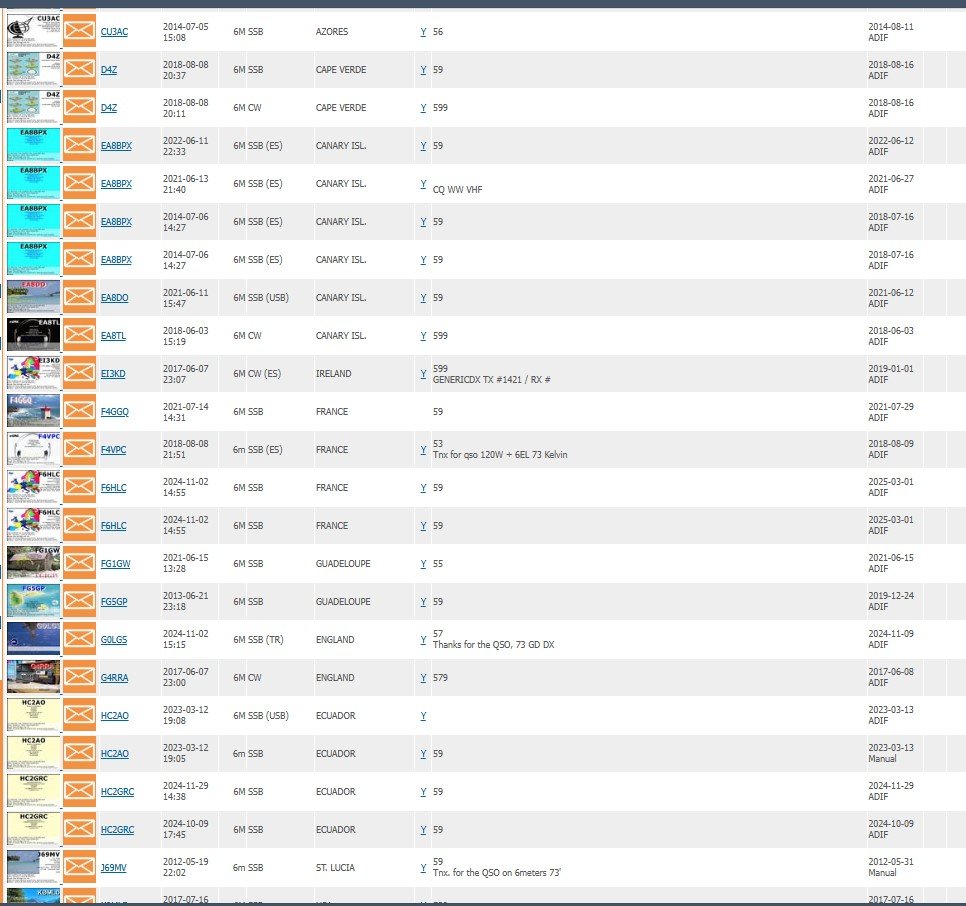Click the envelope icon beside CU3AC

(x=80, y=32)
